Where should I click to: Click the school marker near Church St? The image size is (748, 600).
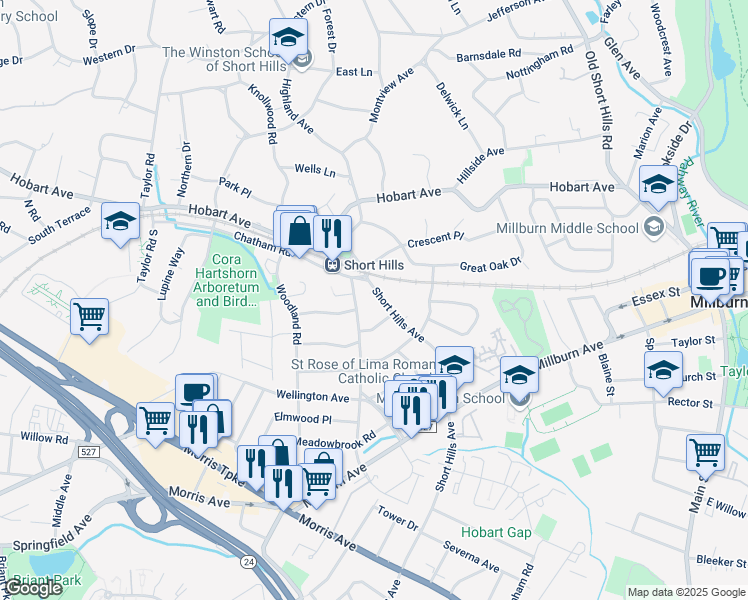[x=663, y=373]
